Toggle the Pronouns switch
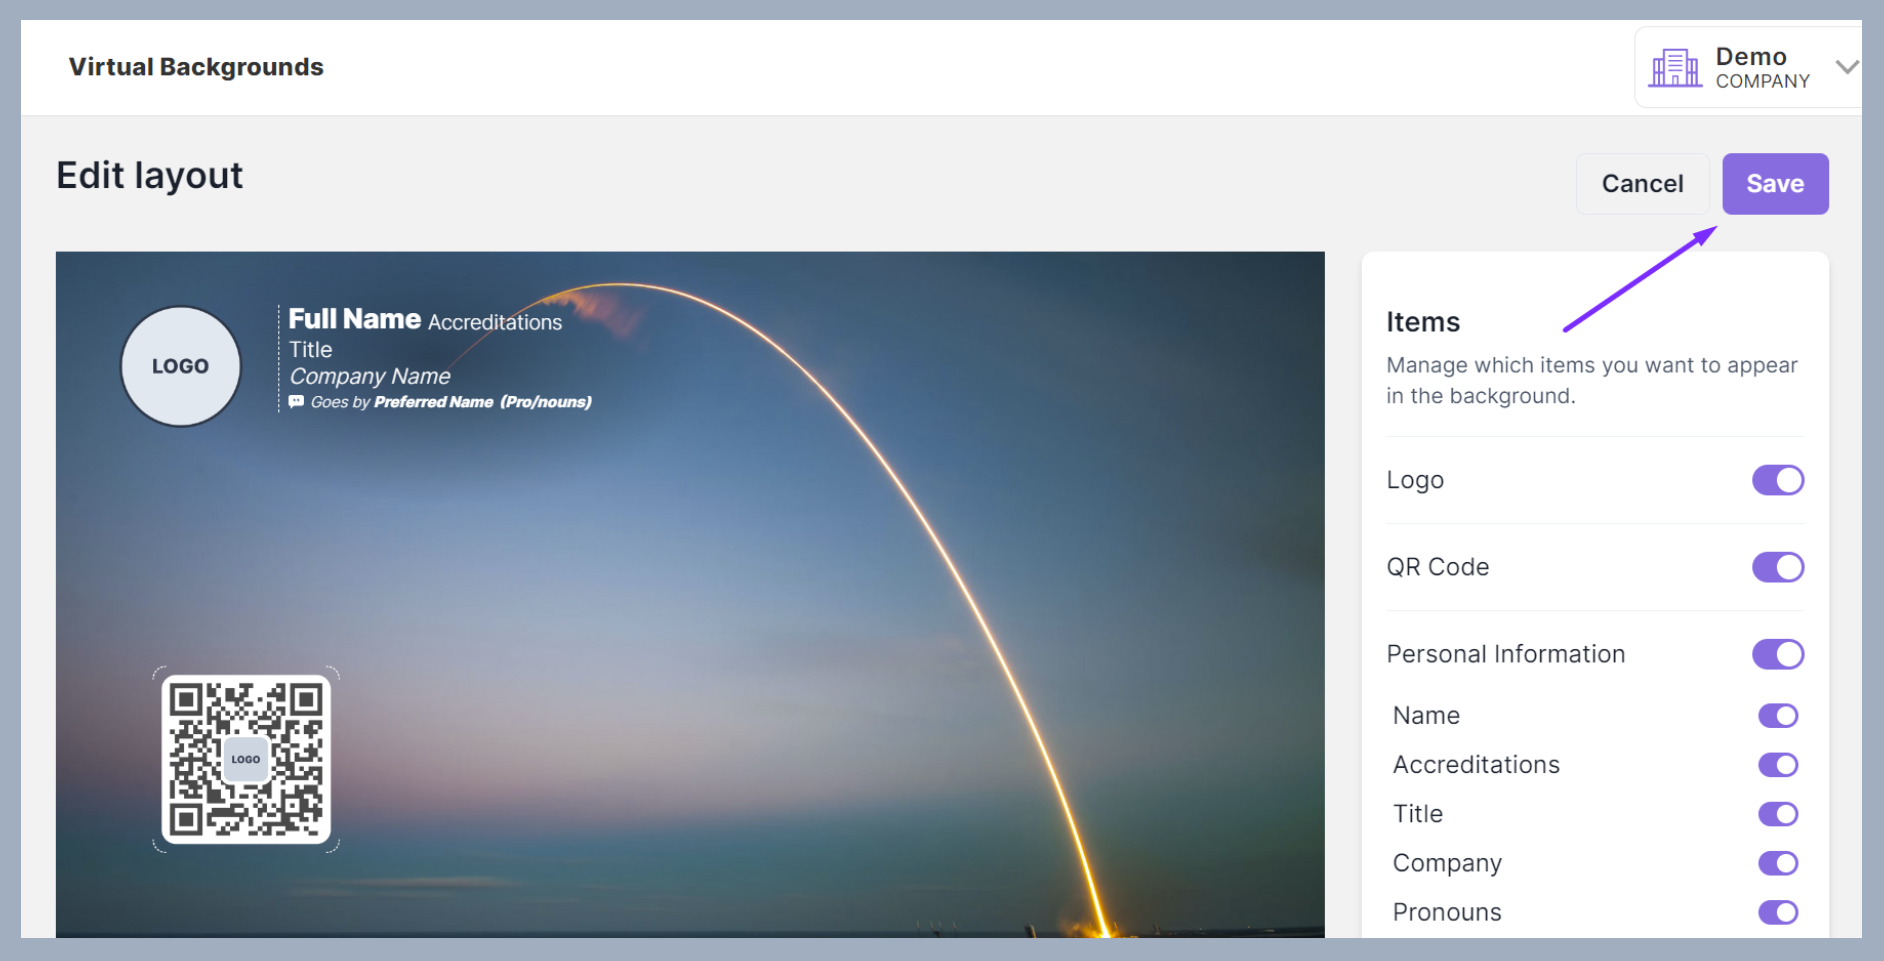The image size is (1884, 961). [x=1778, y=912]
